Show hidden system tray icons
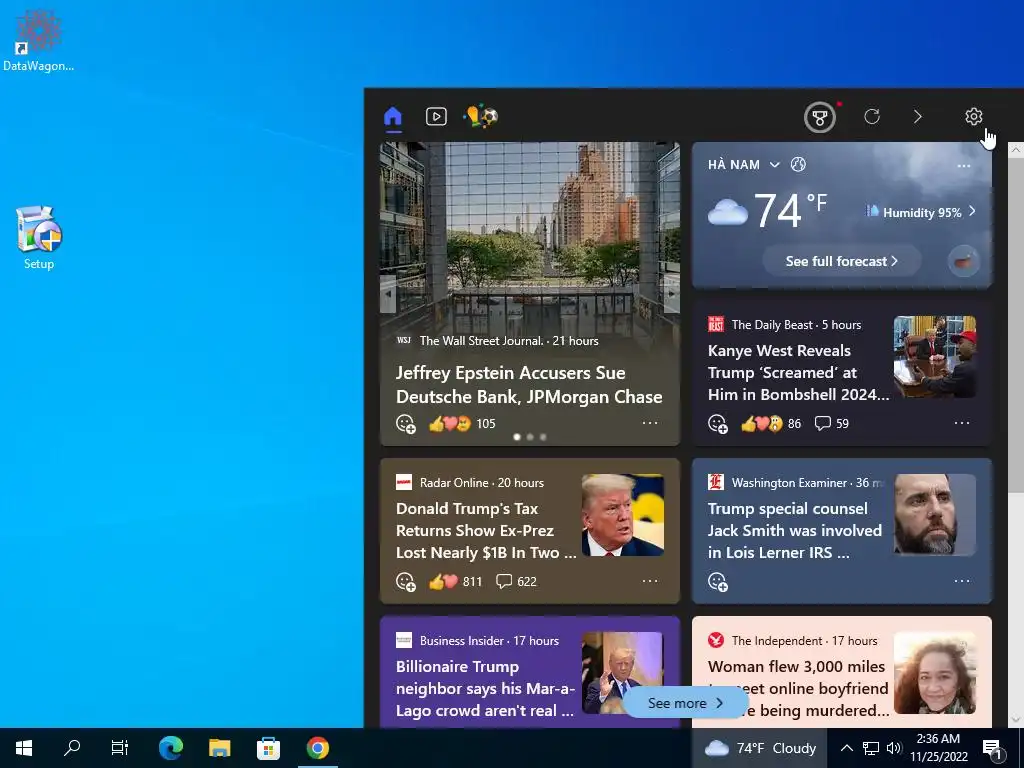The image size is (1024, 768). coord(846,748)
